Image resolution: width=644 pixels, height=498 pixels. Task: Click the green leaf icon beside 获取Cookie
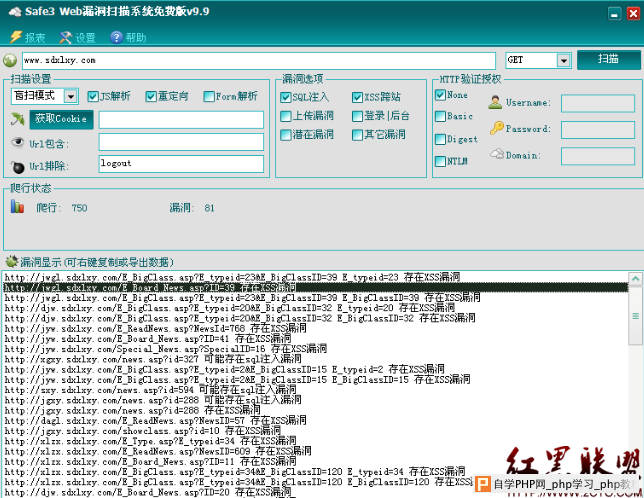point(18,119)
